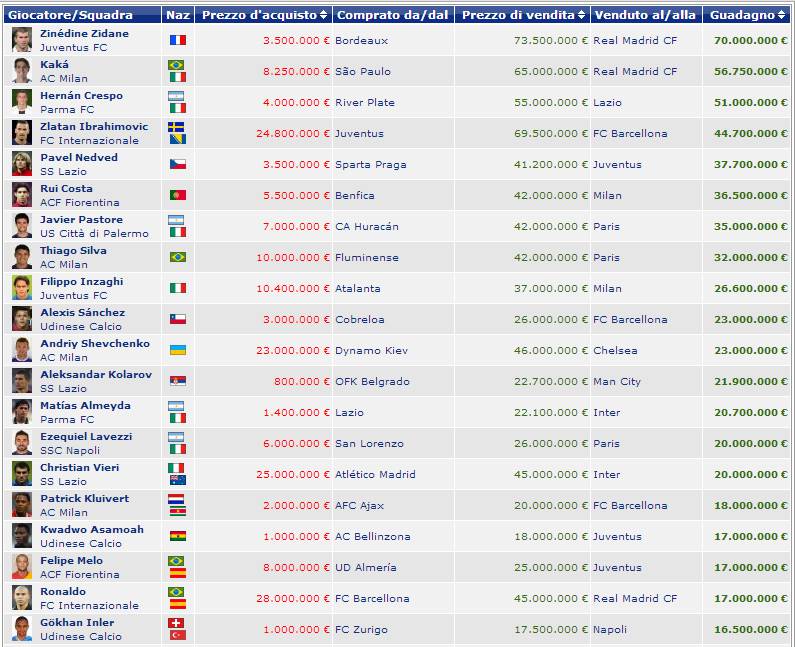The height and width of the screenshot is (647, 795).
Task: Open Patrick Kluivert player link
Action: pyautogui.click(x=85, y=498)
